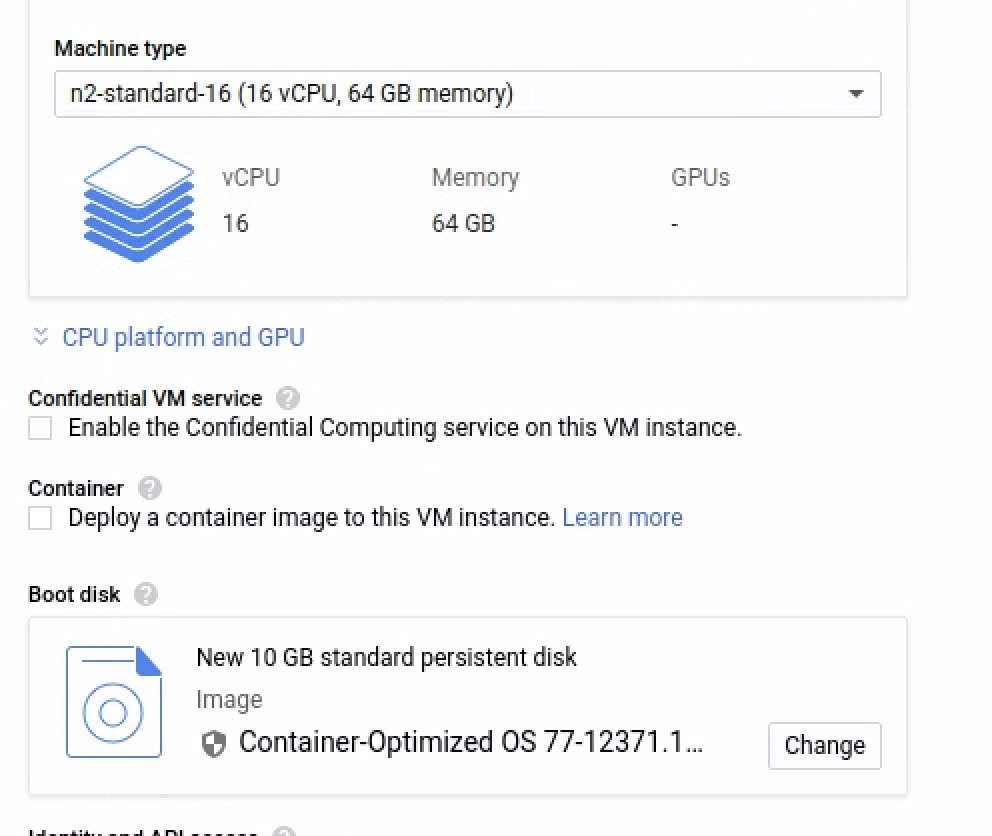Open the Machine type dropdown arrow
The height and width of the screenshot is (836, 992).
coord(855,94)
